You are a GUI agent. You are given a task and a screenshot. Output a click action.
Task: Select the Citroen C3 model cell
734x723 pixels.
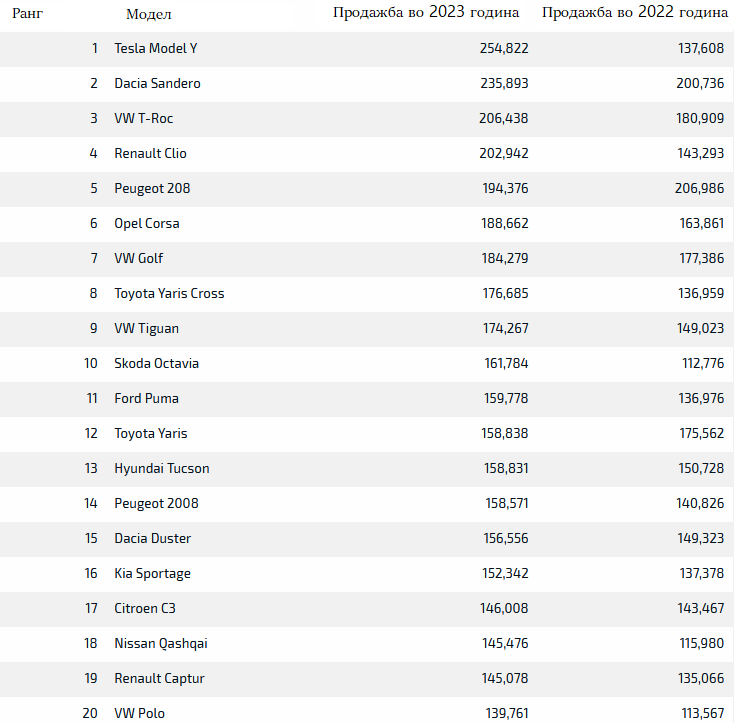(x=145, y=609)
